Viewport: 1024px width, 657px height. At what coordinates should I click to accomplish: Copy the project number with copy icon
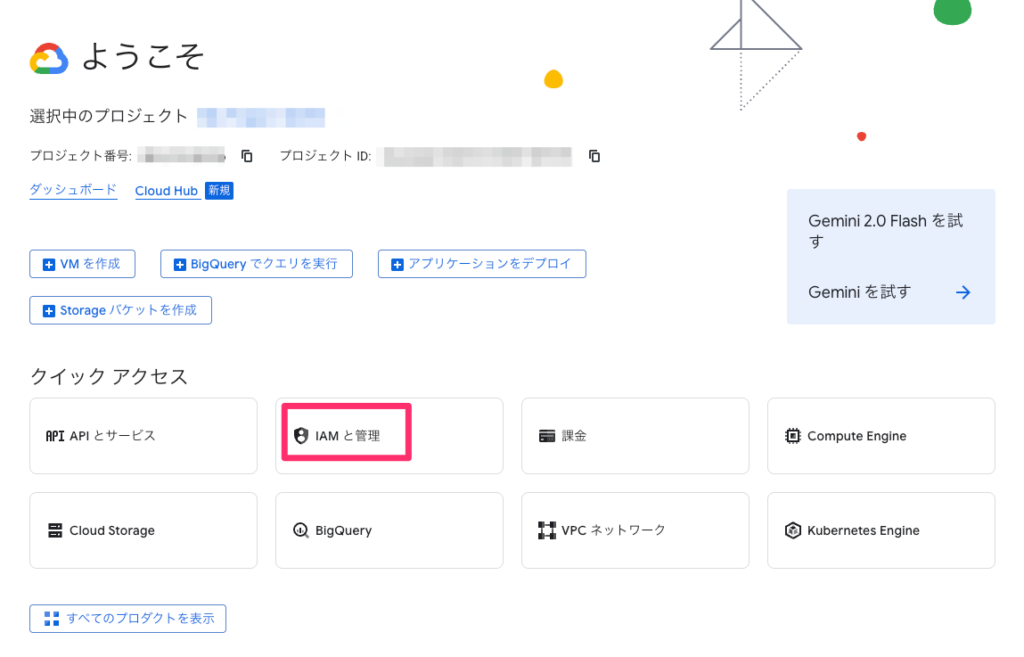coord(247,156)
